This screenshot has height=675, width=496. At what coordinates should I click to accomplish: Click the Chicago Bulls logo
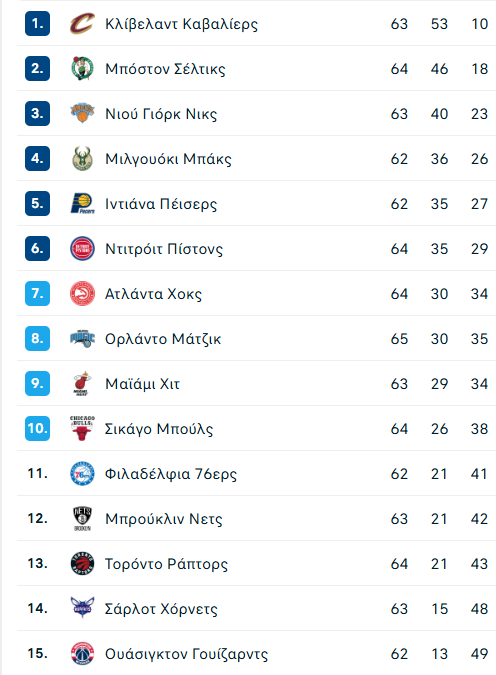(82, 429)
